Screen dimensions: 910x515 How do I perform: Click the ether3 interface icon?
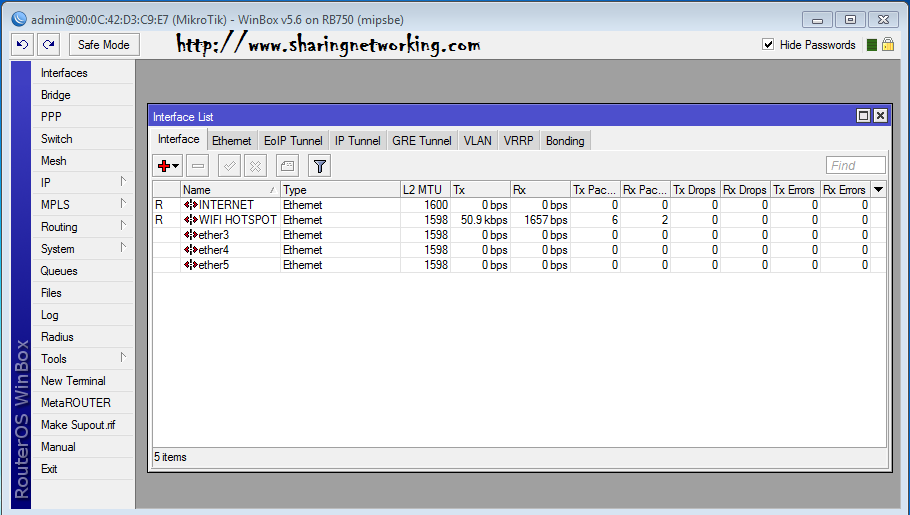click(190, 235)
